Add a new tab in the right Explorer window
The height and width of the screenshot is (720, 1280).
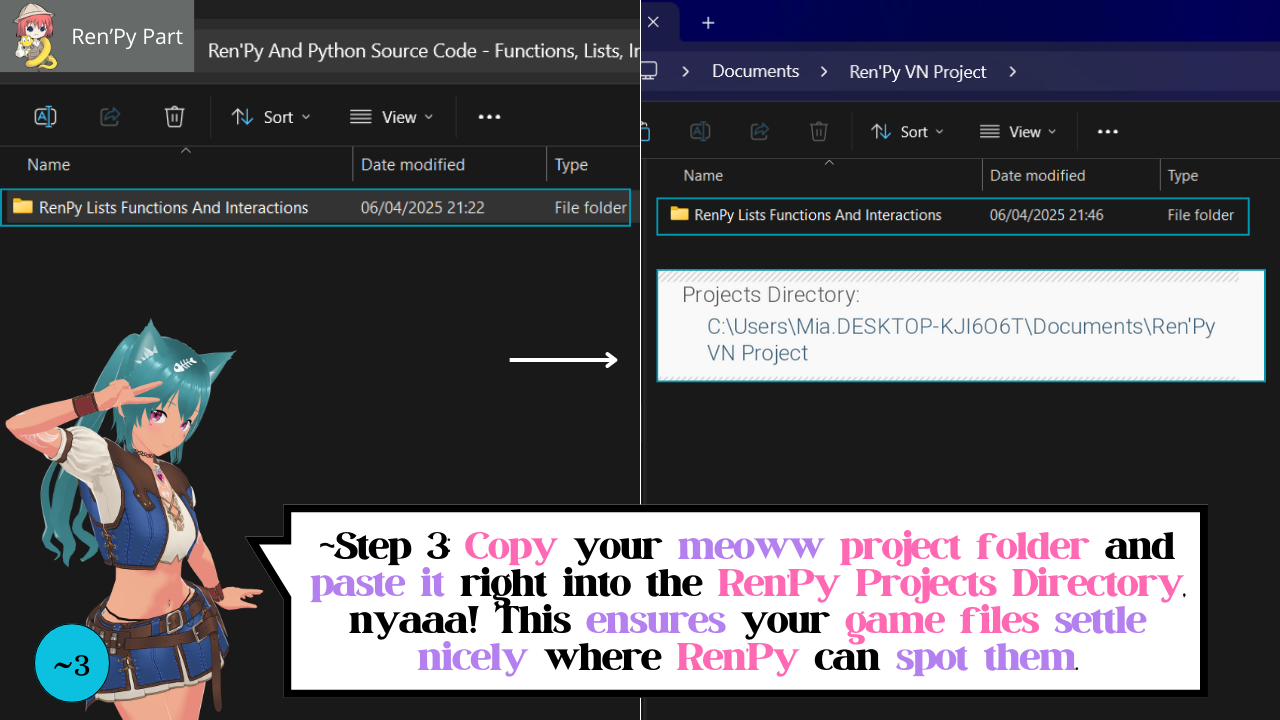pos(708,22)
